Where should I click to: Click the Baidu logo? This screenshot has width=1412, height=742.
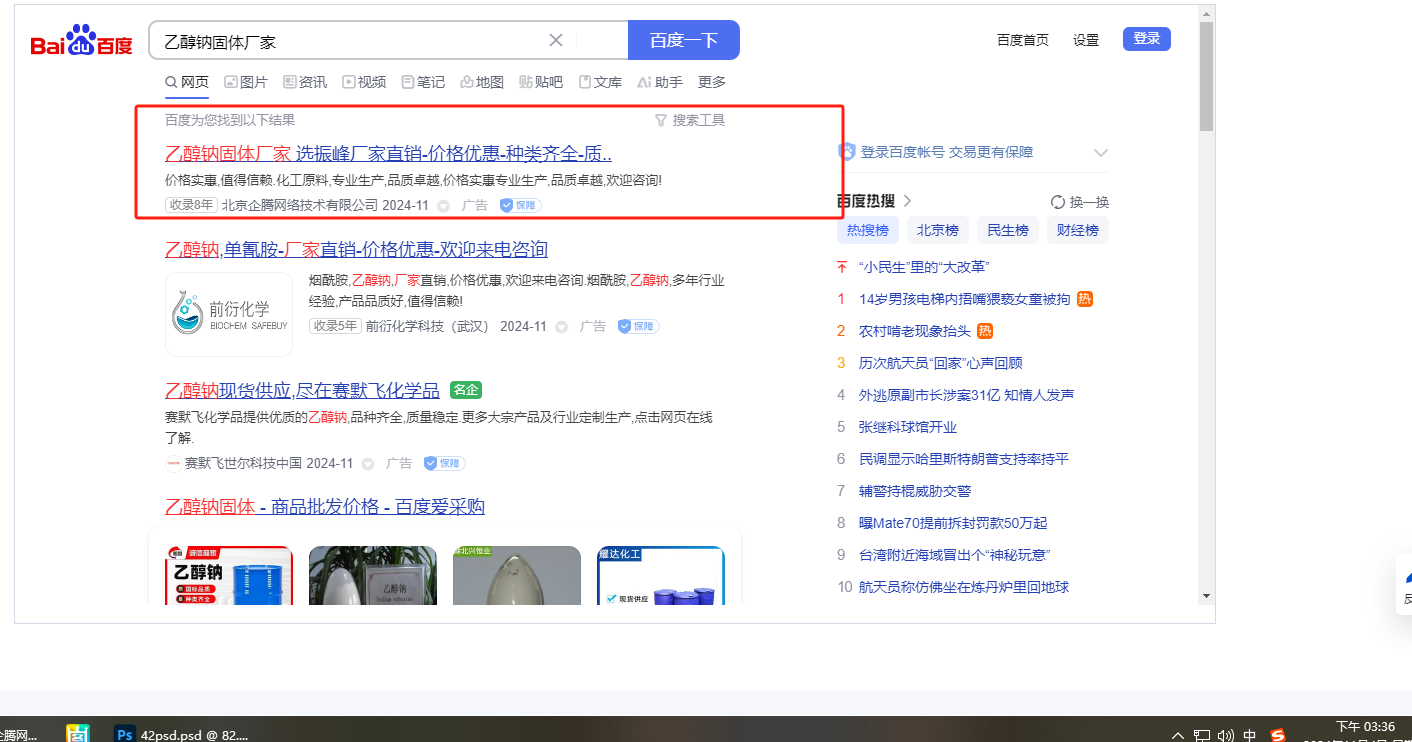(81, 42)
